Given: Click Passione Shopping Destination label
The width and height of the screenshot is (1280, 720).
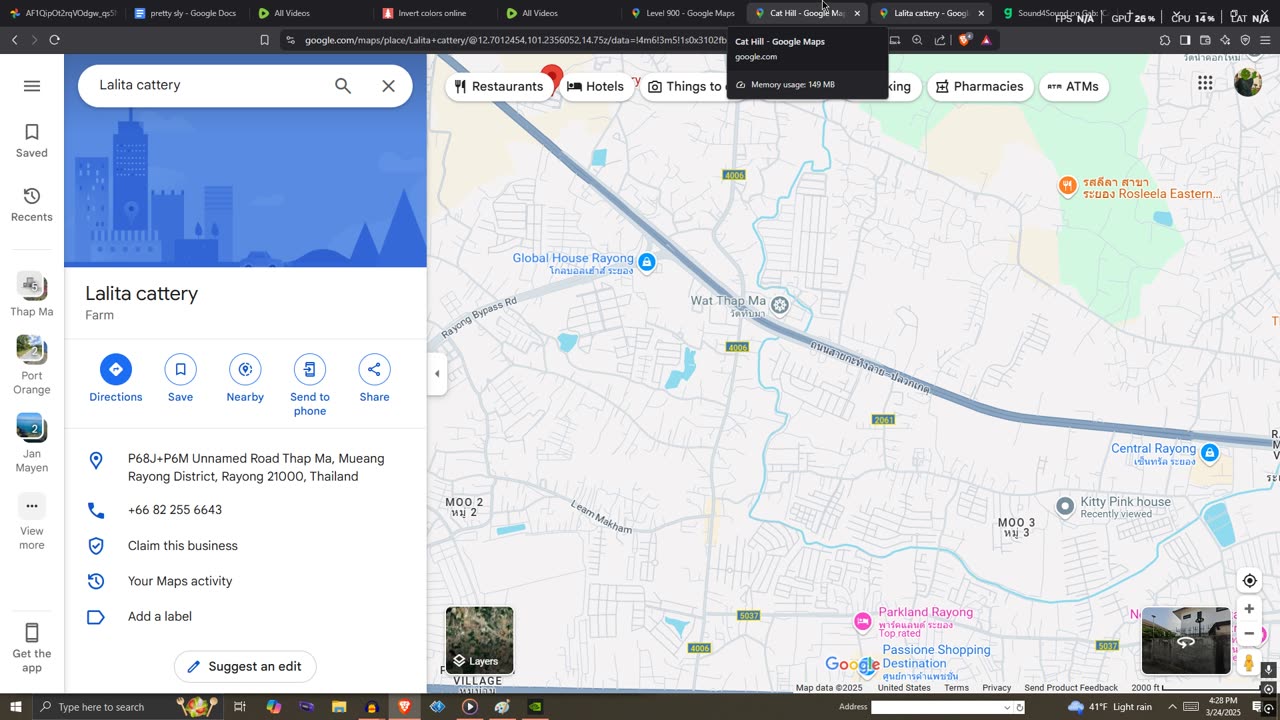Looking at the screenshot, I should coord(936,663).
